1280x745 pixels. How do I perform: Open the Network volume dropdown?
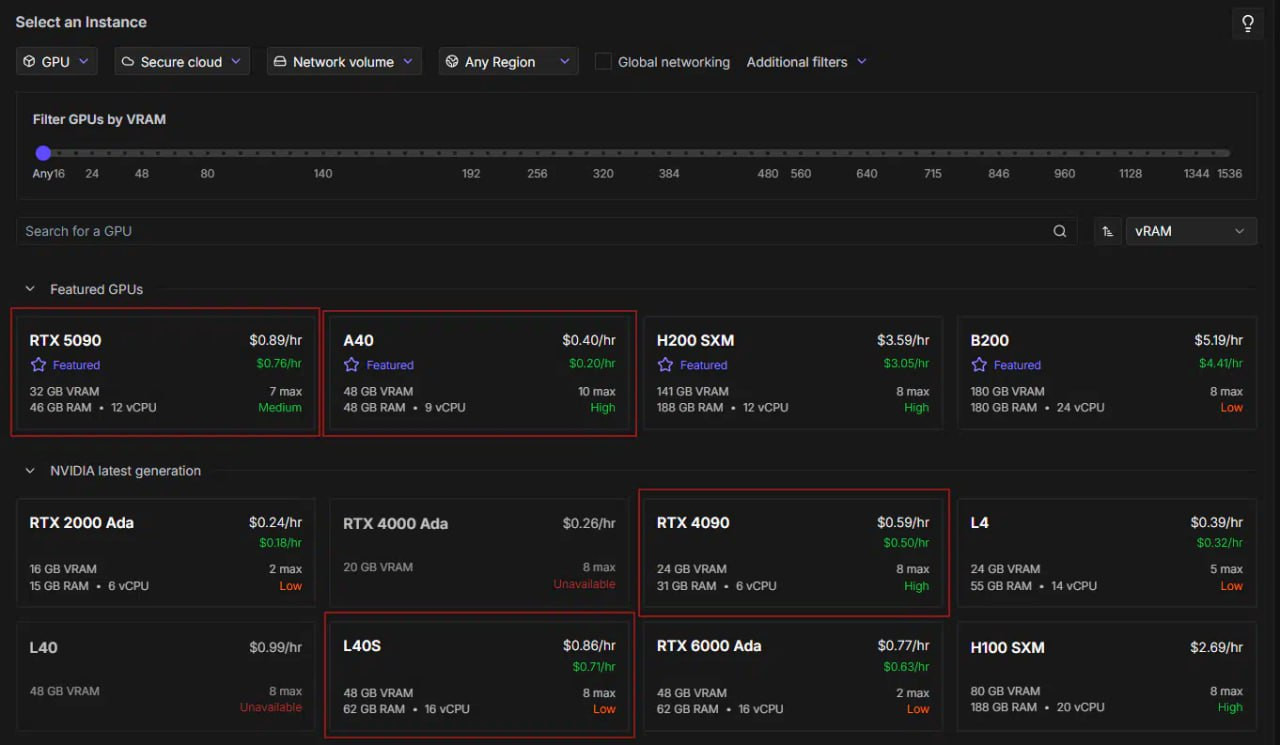[x=344, y=62]
